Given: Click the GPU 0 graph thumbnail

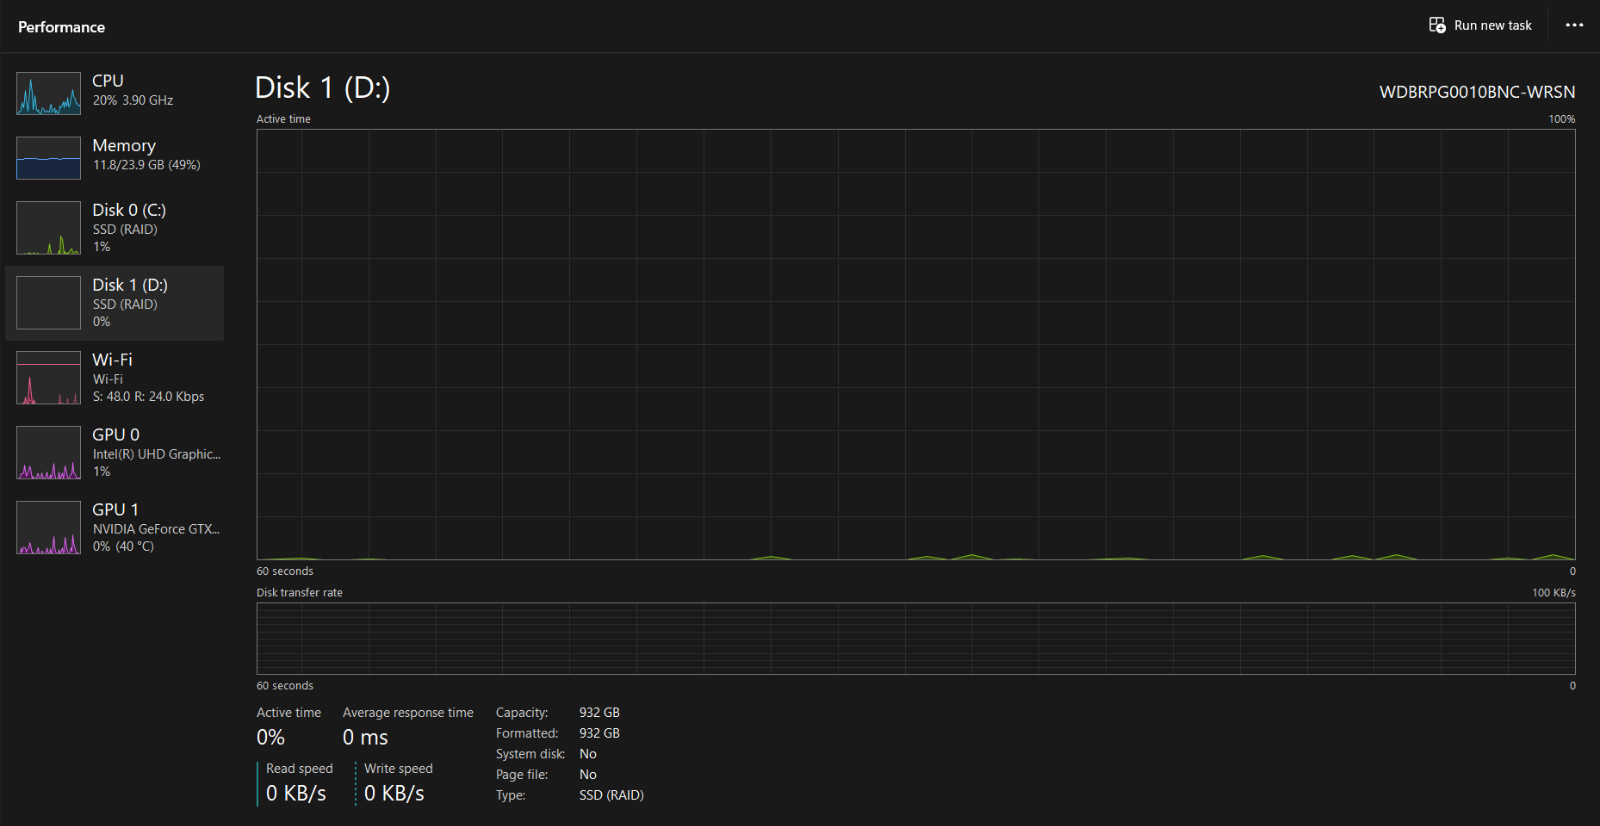Looking at the screenshot, I should coord(48,453).
